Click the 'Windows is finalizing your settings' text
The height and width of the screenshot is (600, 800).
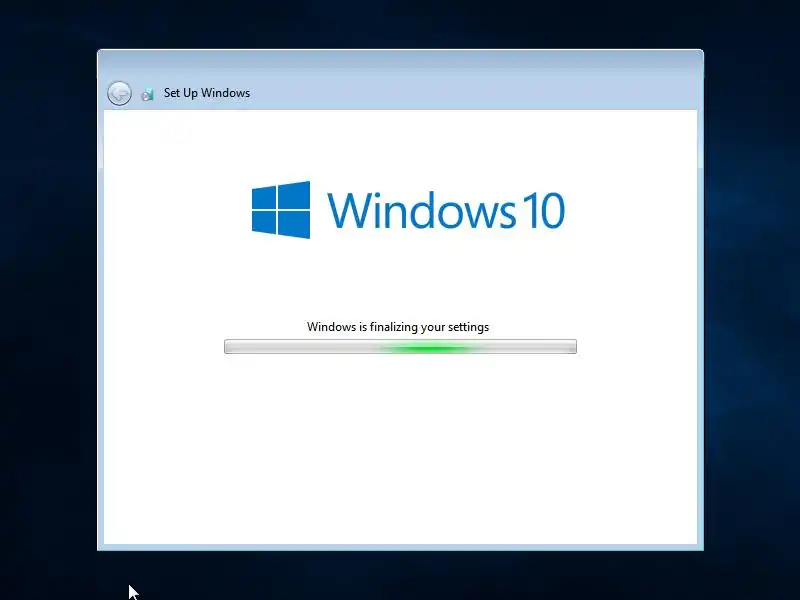click(x=398, y=327)
